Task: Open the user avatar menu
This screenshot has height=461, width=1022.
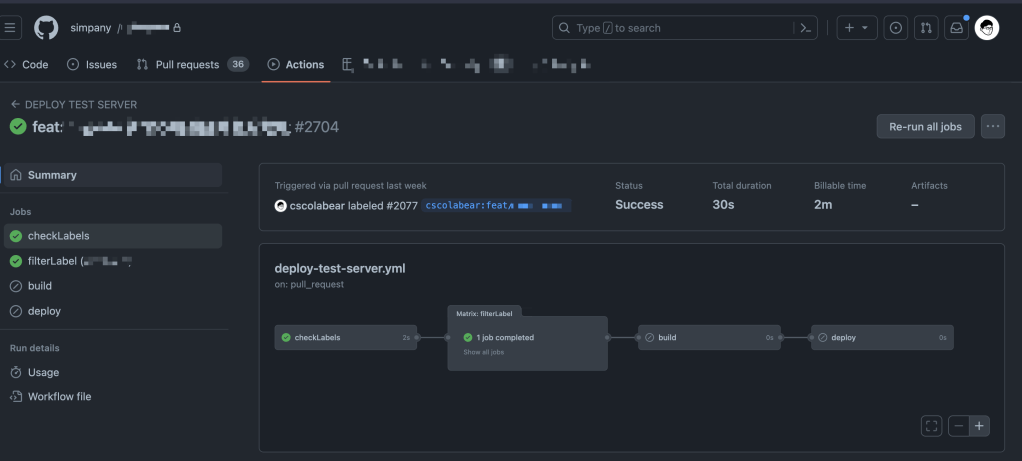Action: tap(987, 28)
